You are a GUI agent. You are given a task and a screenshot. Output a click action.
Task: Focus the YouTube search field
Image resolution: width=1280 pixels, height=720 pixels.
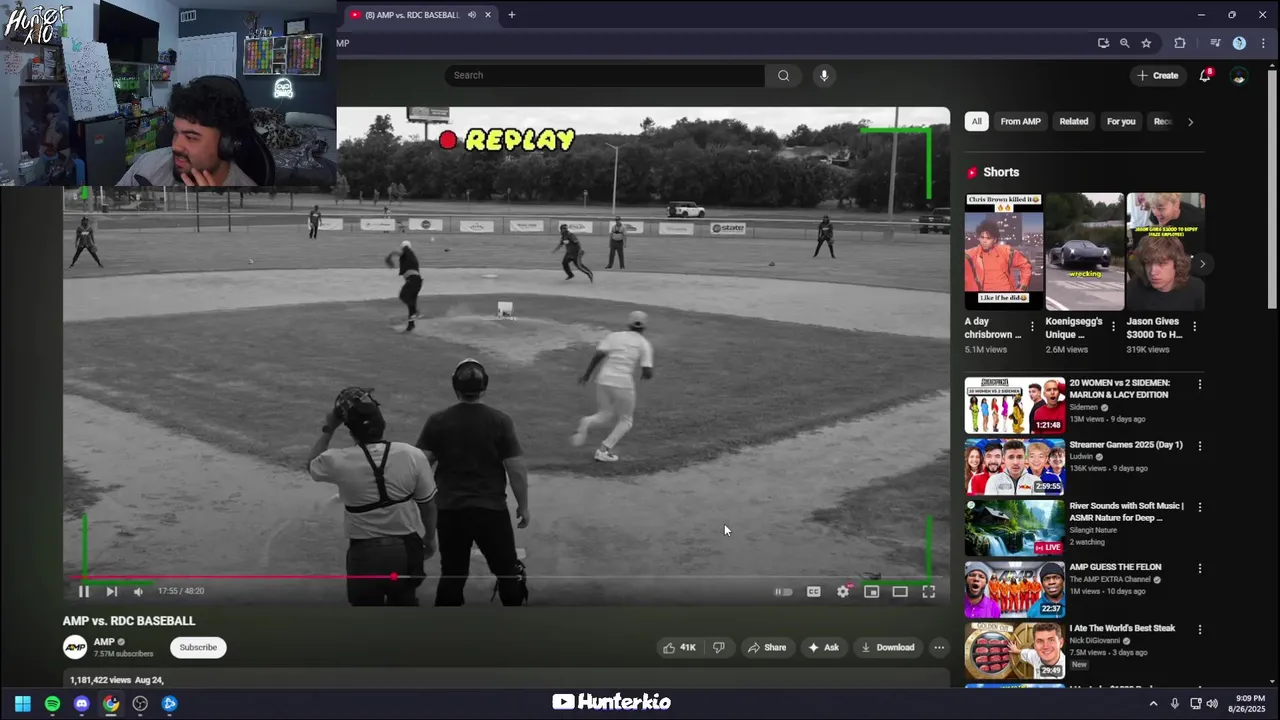[x=604, y=75]
